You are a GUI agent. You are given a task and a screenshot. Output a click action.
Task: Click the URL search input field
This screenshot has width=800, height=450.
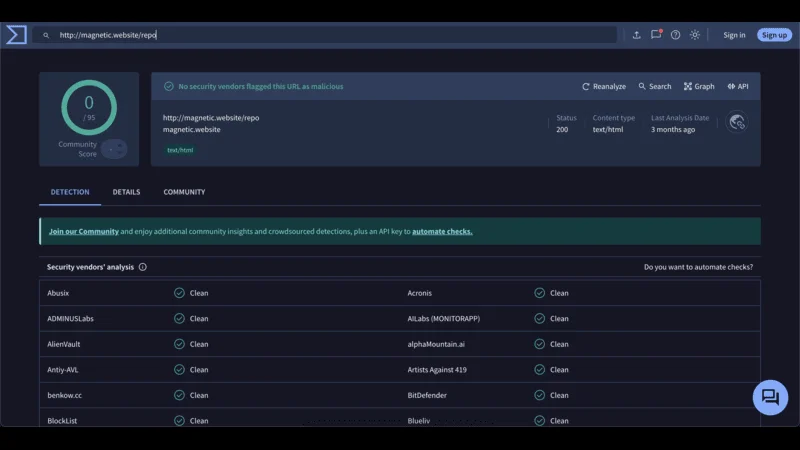pyautogui.click(x=330, y=35)
